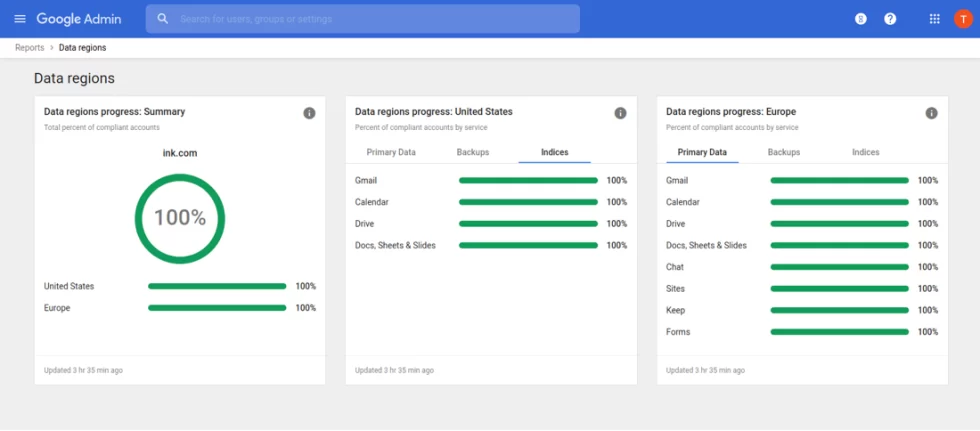This screenshot has width=980, height=431.
Task: Open the main hamburger menu
Action: click(x=20, y=19)
